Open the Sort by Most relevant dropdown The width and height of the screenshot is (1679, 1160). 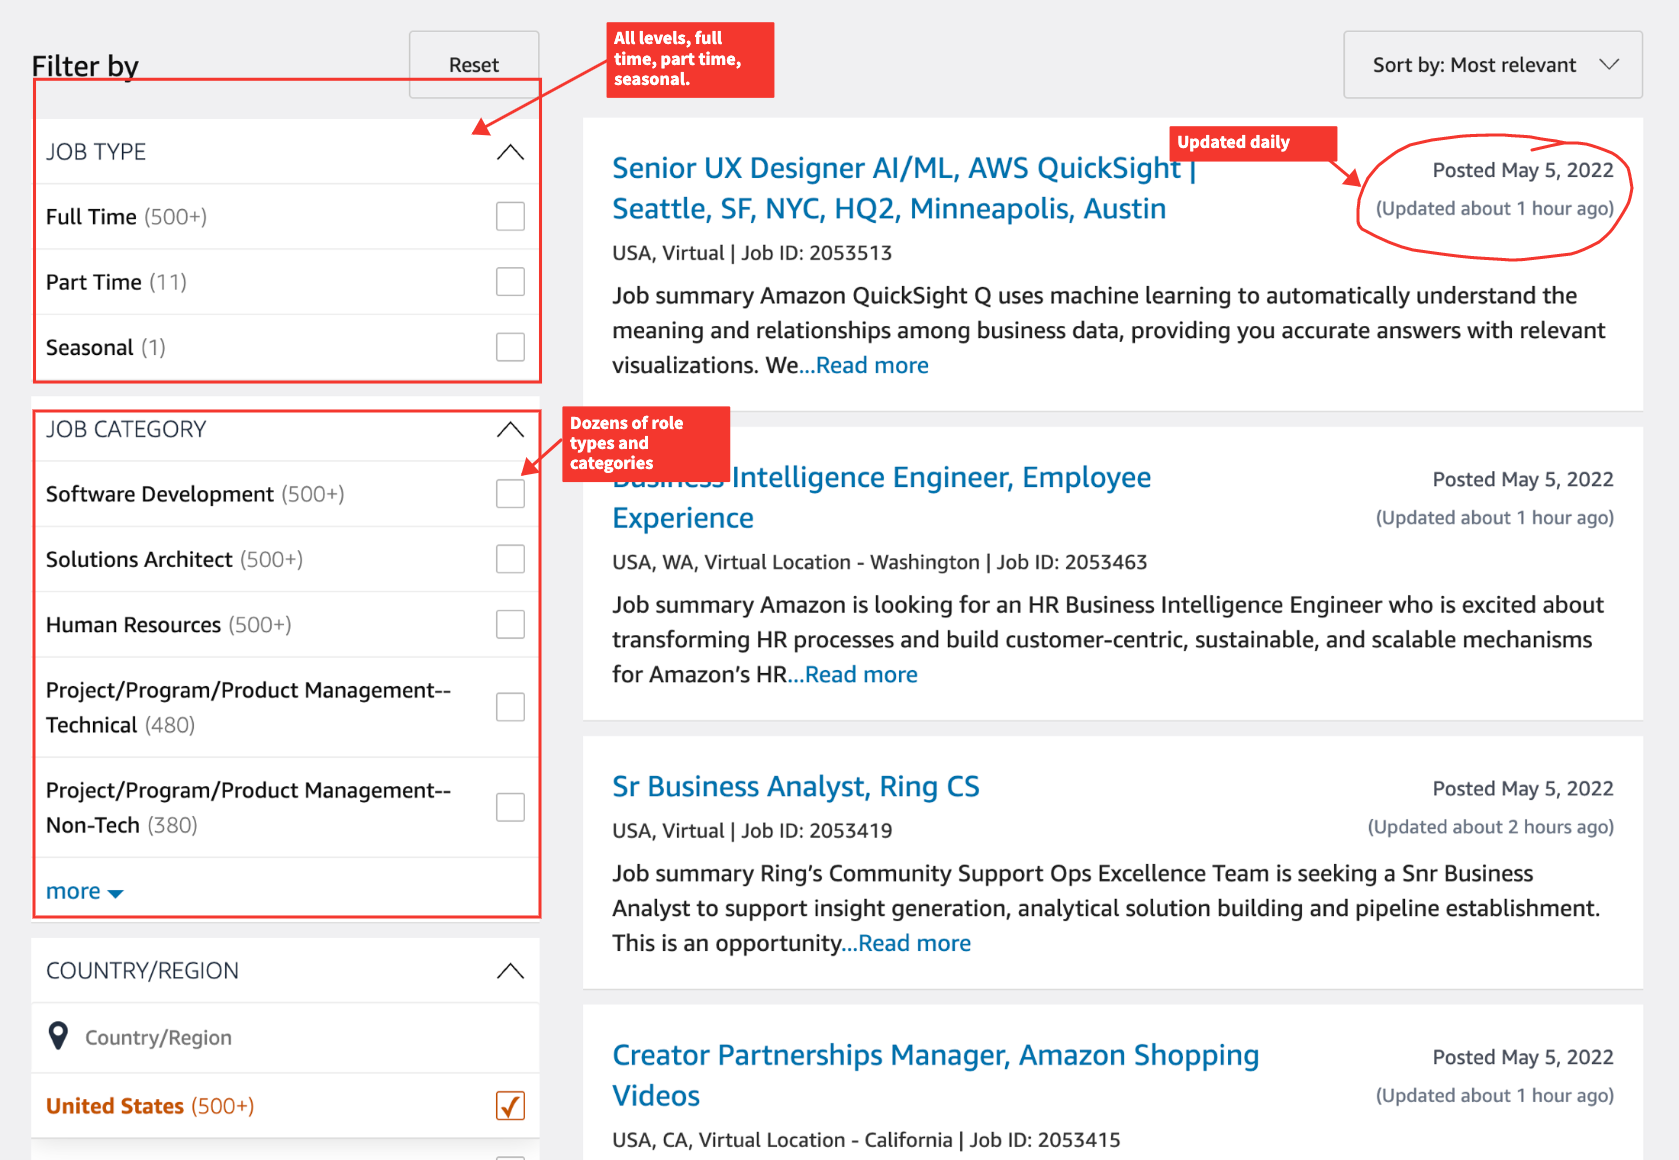pyautogui.click(x=1492, y=65)
